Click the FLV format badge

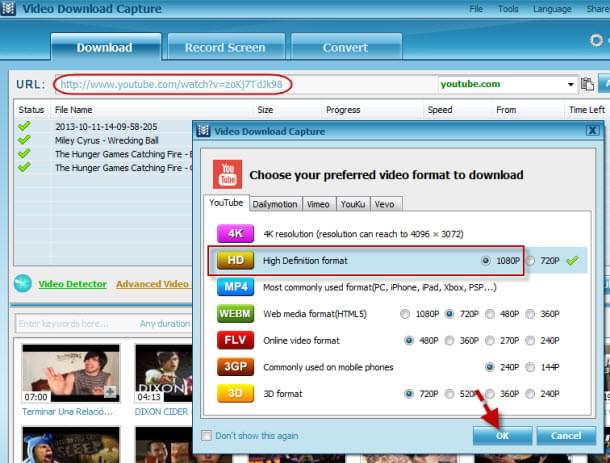pos(235,340)
